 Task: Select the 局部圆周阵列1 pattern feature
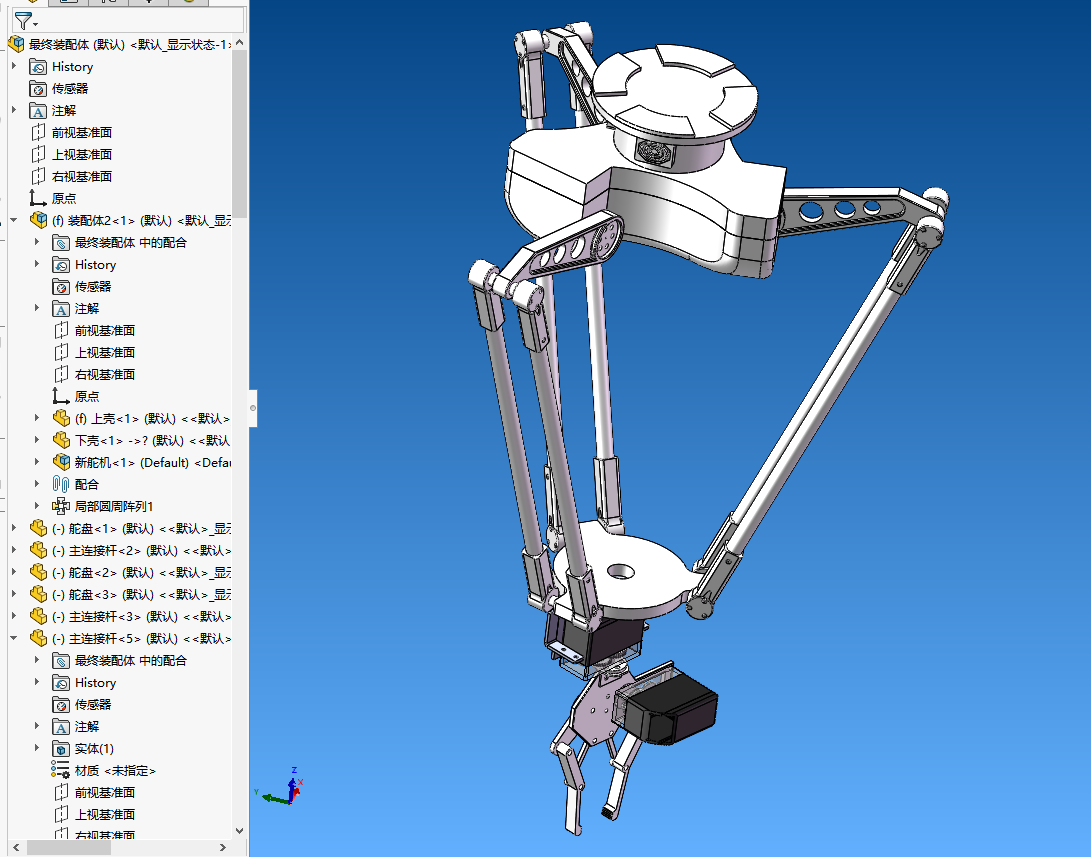(113, 506)
